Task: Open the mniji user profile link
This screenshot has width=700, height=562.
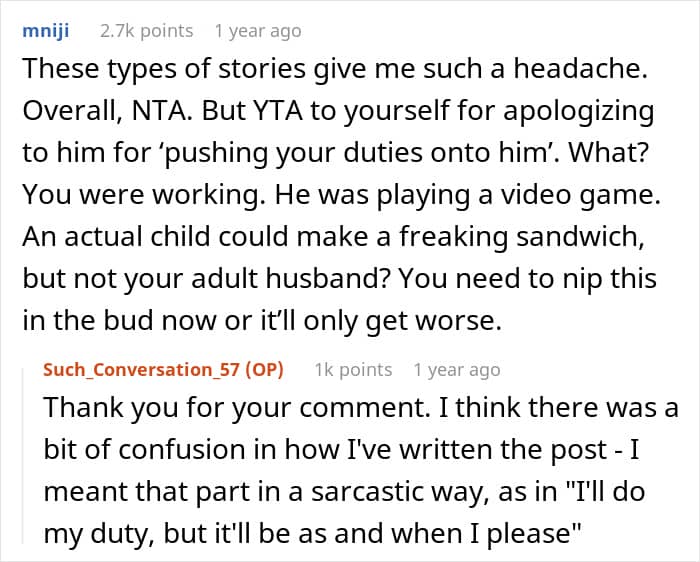Action: tap(46, 32)
